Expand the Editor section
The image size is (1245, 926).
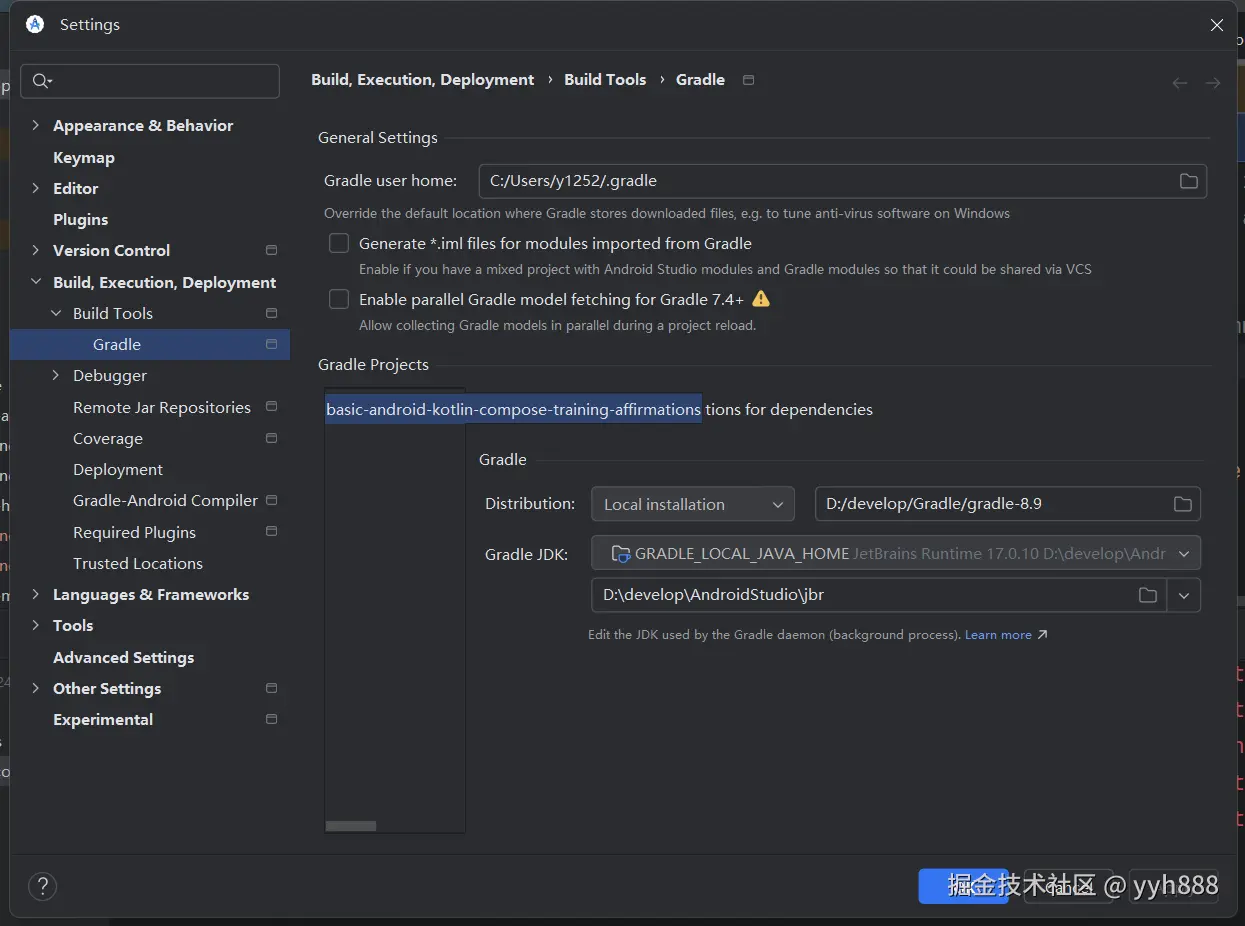(x=36, y=188)
